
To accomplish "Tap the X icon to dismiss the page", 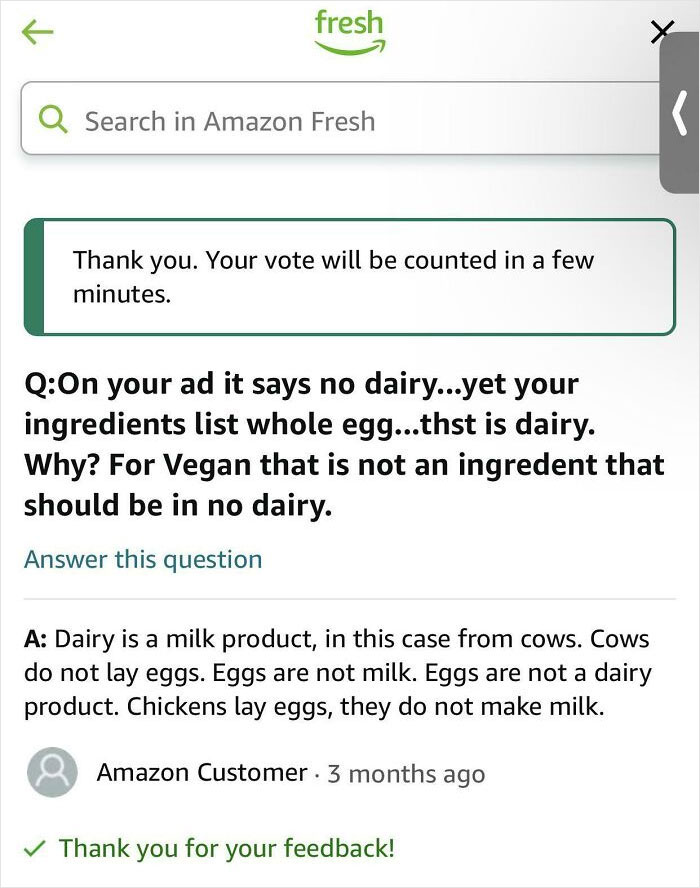I will tap(661, 31).
